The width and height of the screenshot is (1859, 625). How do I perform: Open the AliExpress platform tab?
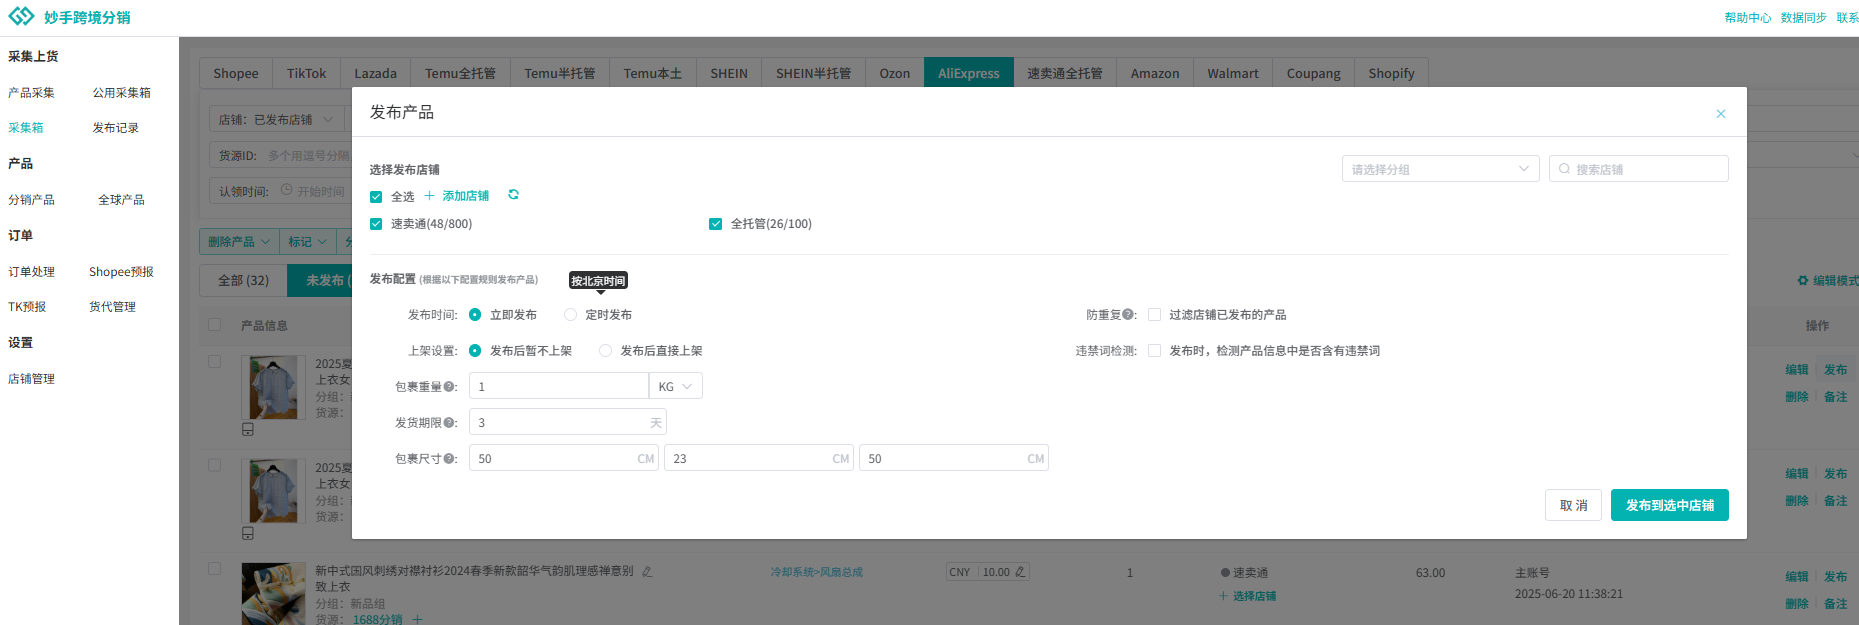969,73
